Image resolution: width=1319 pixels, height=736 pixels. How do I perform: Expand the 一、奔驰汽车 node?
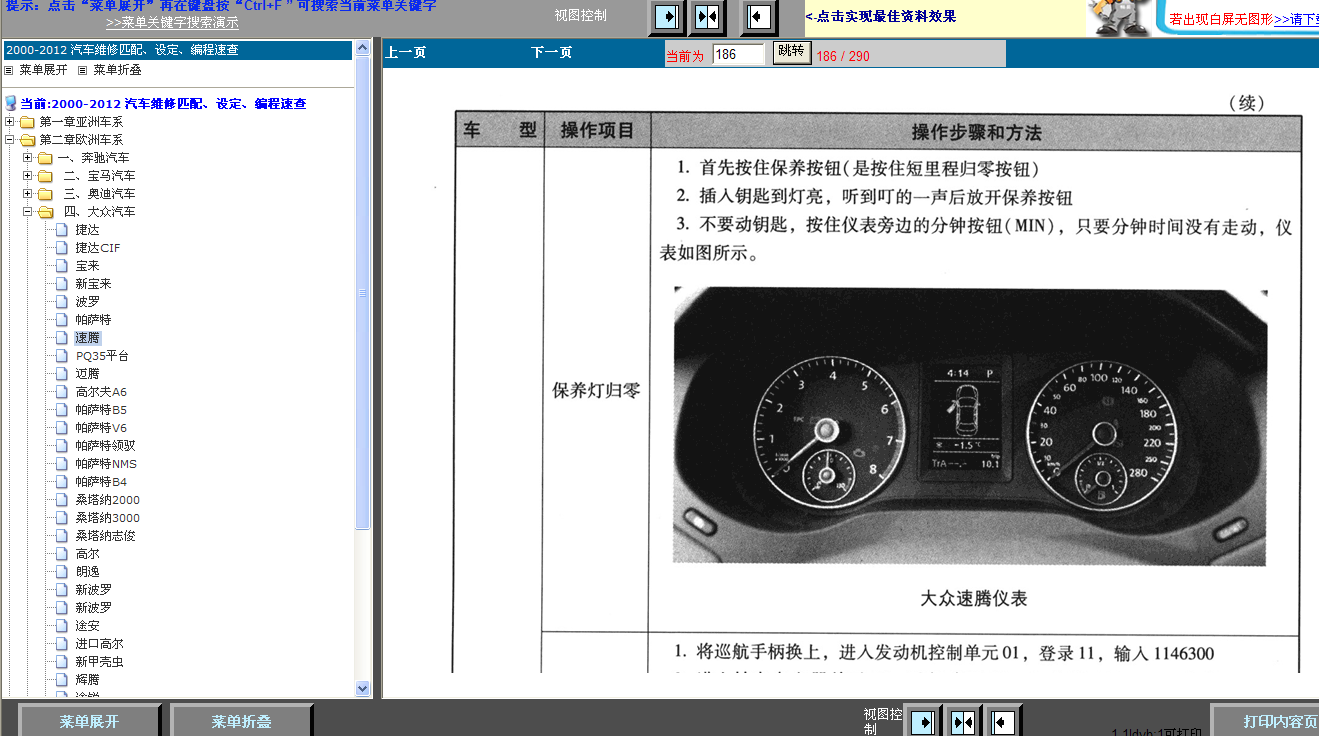pos(28,158)
